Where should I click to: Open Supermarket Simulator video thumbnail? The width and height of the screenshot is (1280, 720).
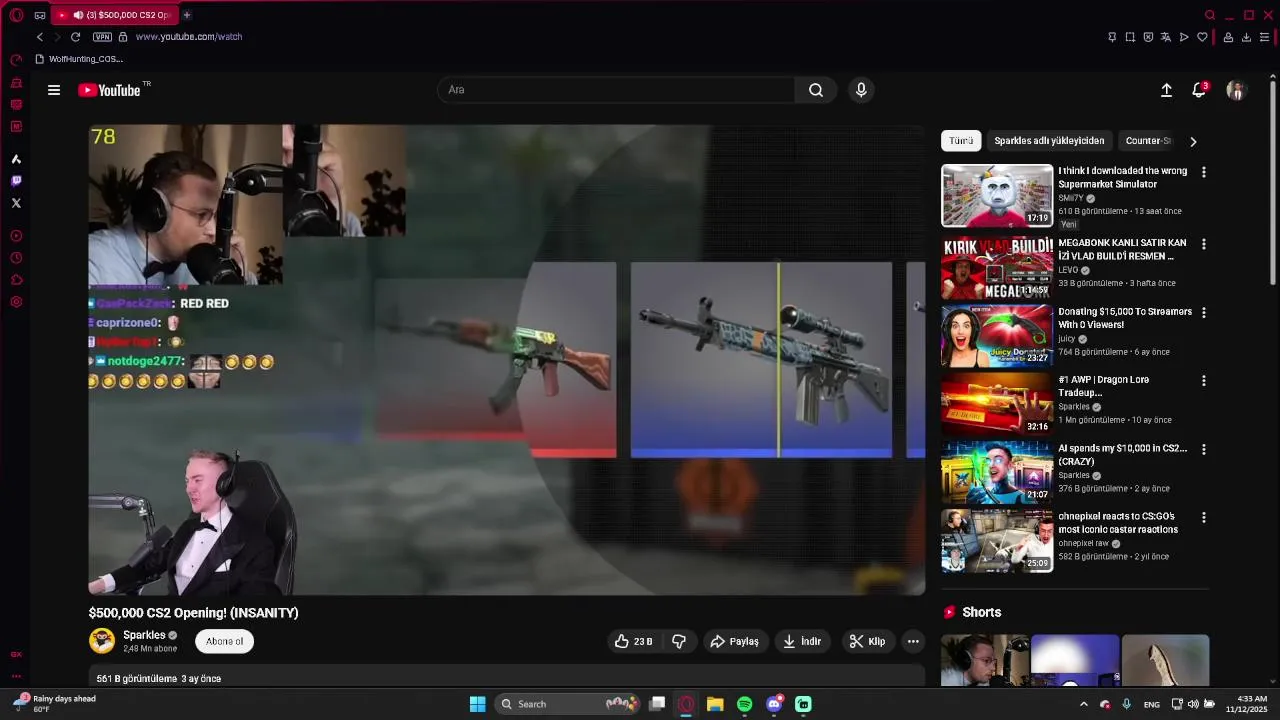[997, 196]
